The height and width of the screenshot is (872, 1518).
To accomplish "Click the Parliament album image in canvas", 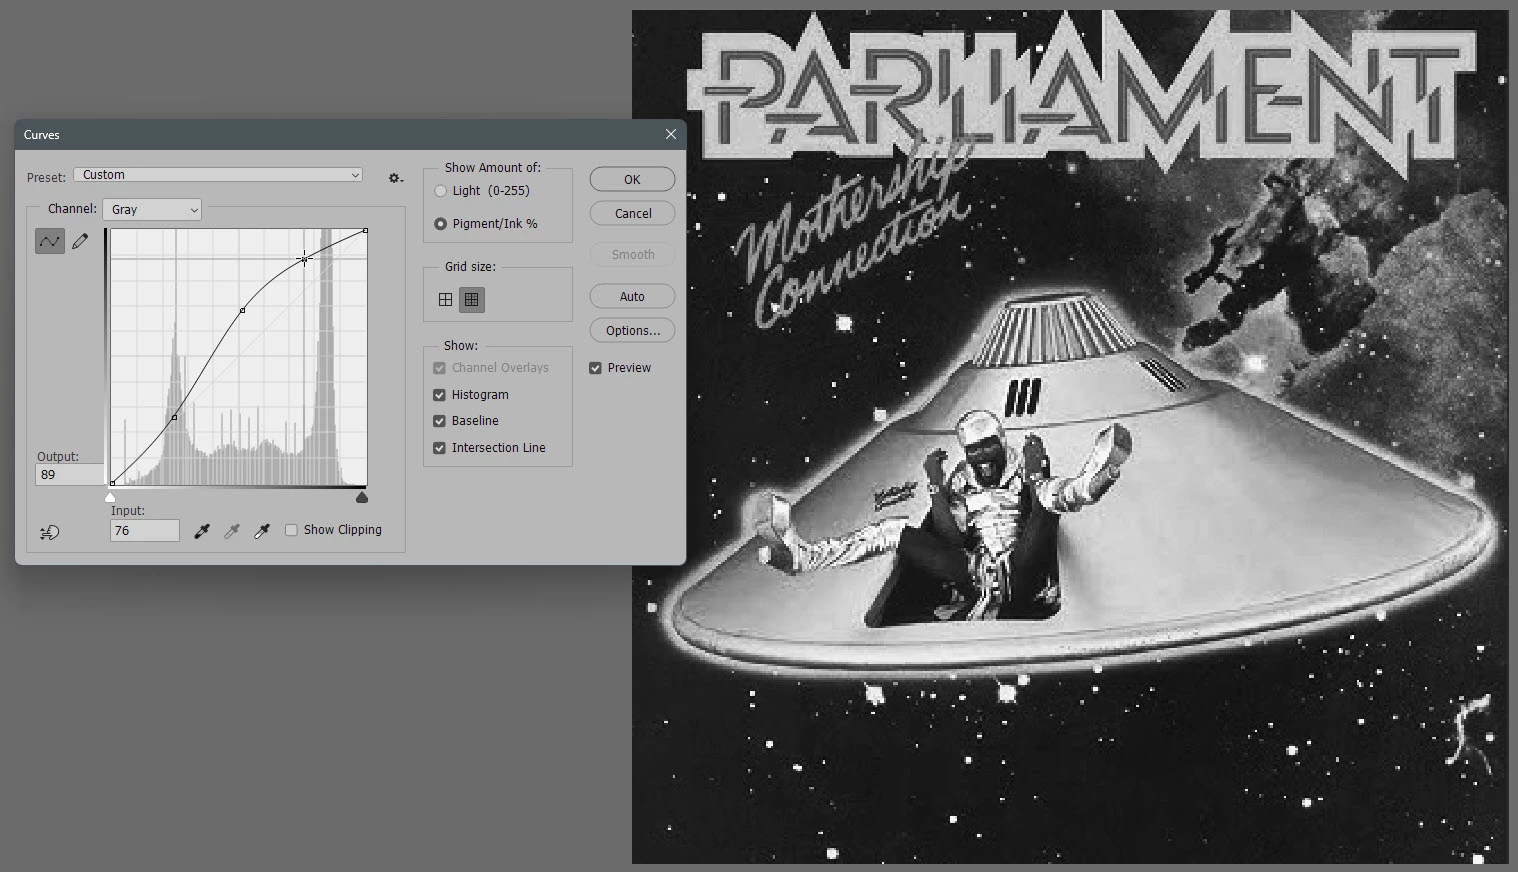I will coord(1069,437).
